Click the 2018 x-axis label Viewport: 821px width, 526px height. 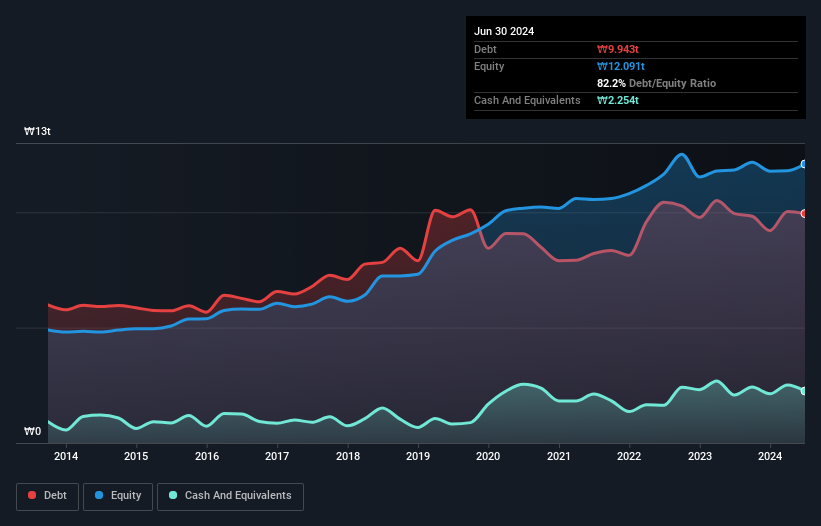point(348,456)
